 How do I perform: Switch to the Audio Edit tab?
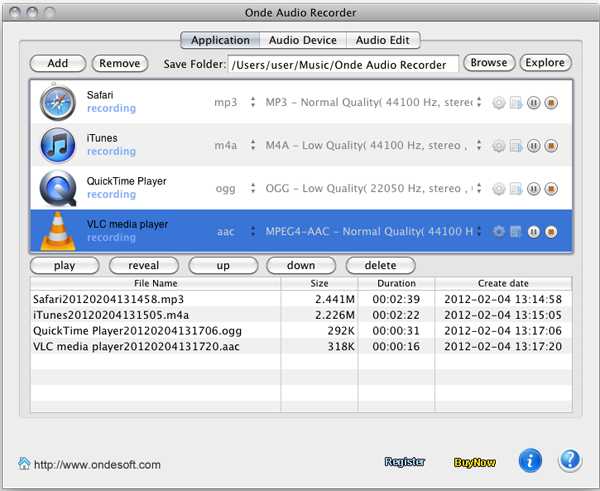click(x=382, y=41)
